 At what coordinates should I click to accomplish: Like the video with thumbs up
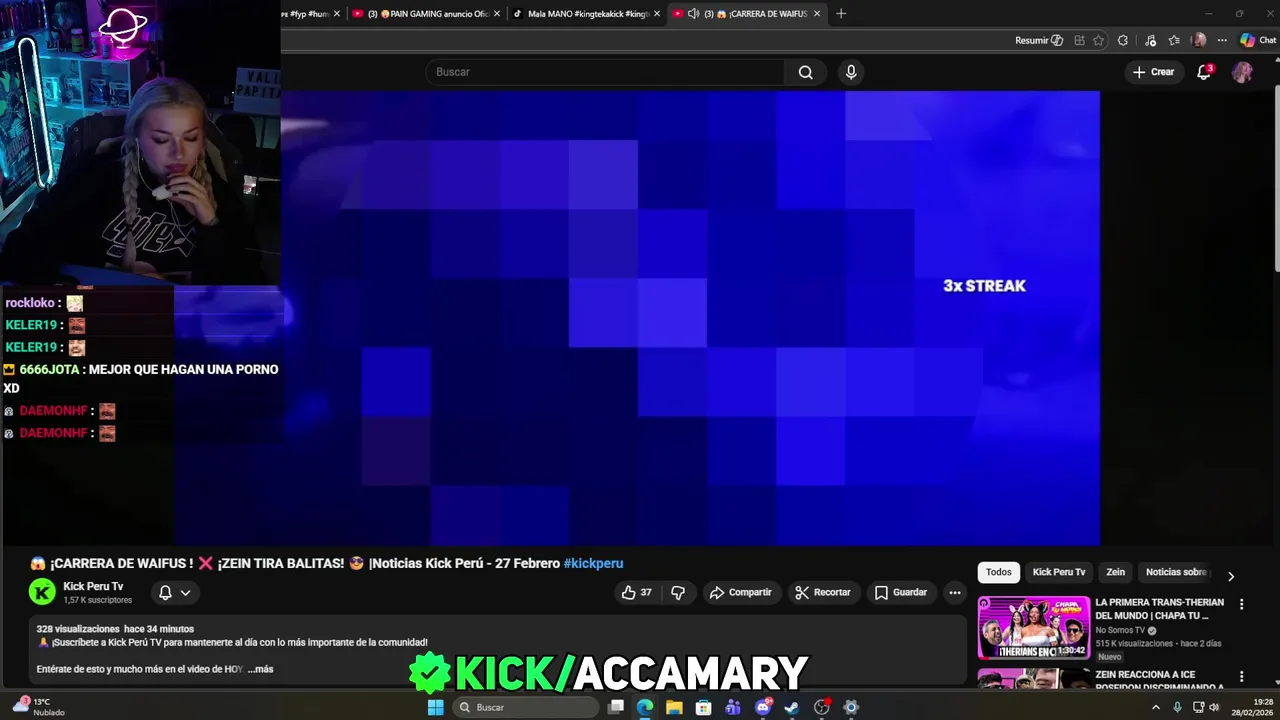(637, 592)
